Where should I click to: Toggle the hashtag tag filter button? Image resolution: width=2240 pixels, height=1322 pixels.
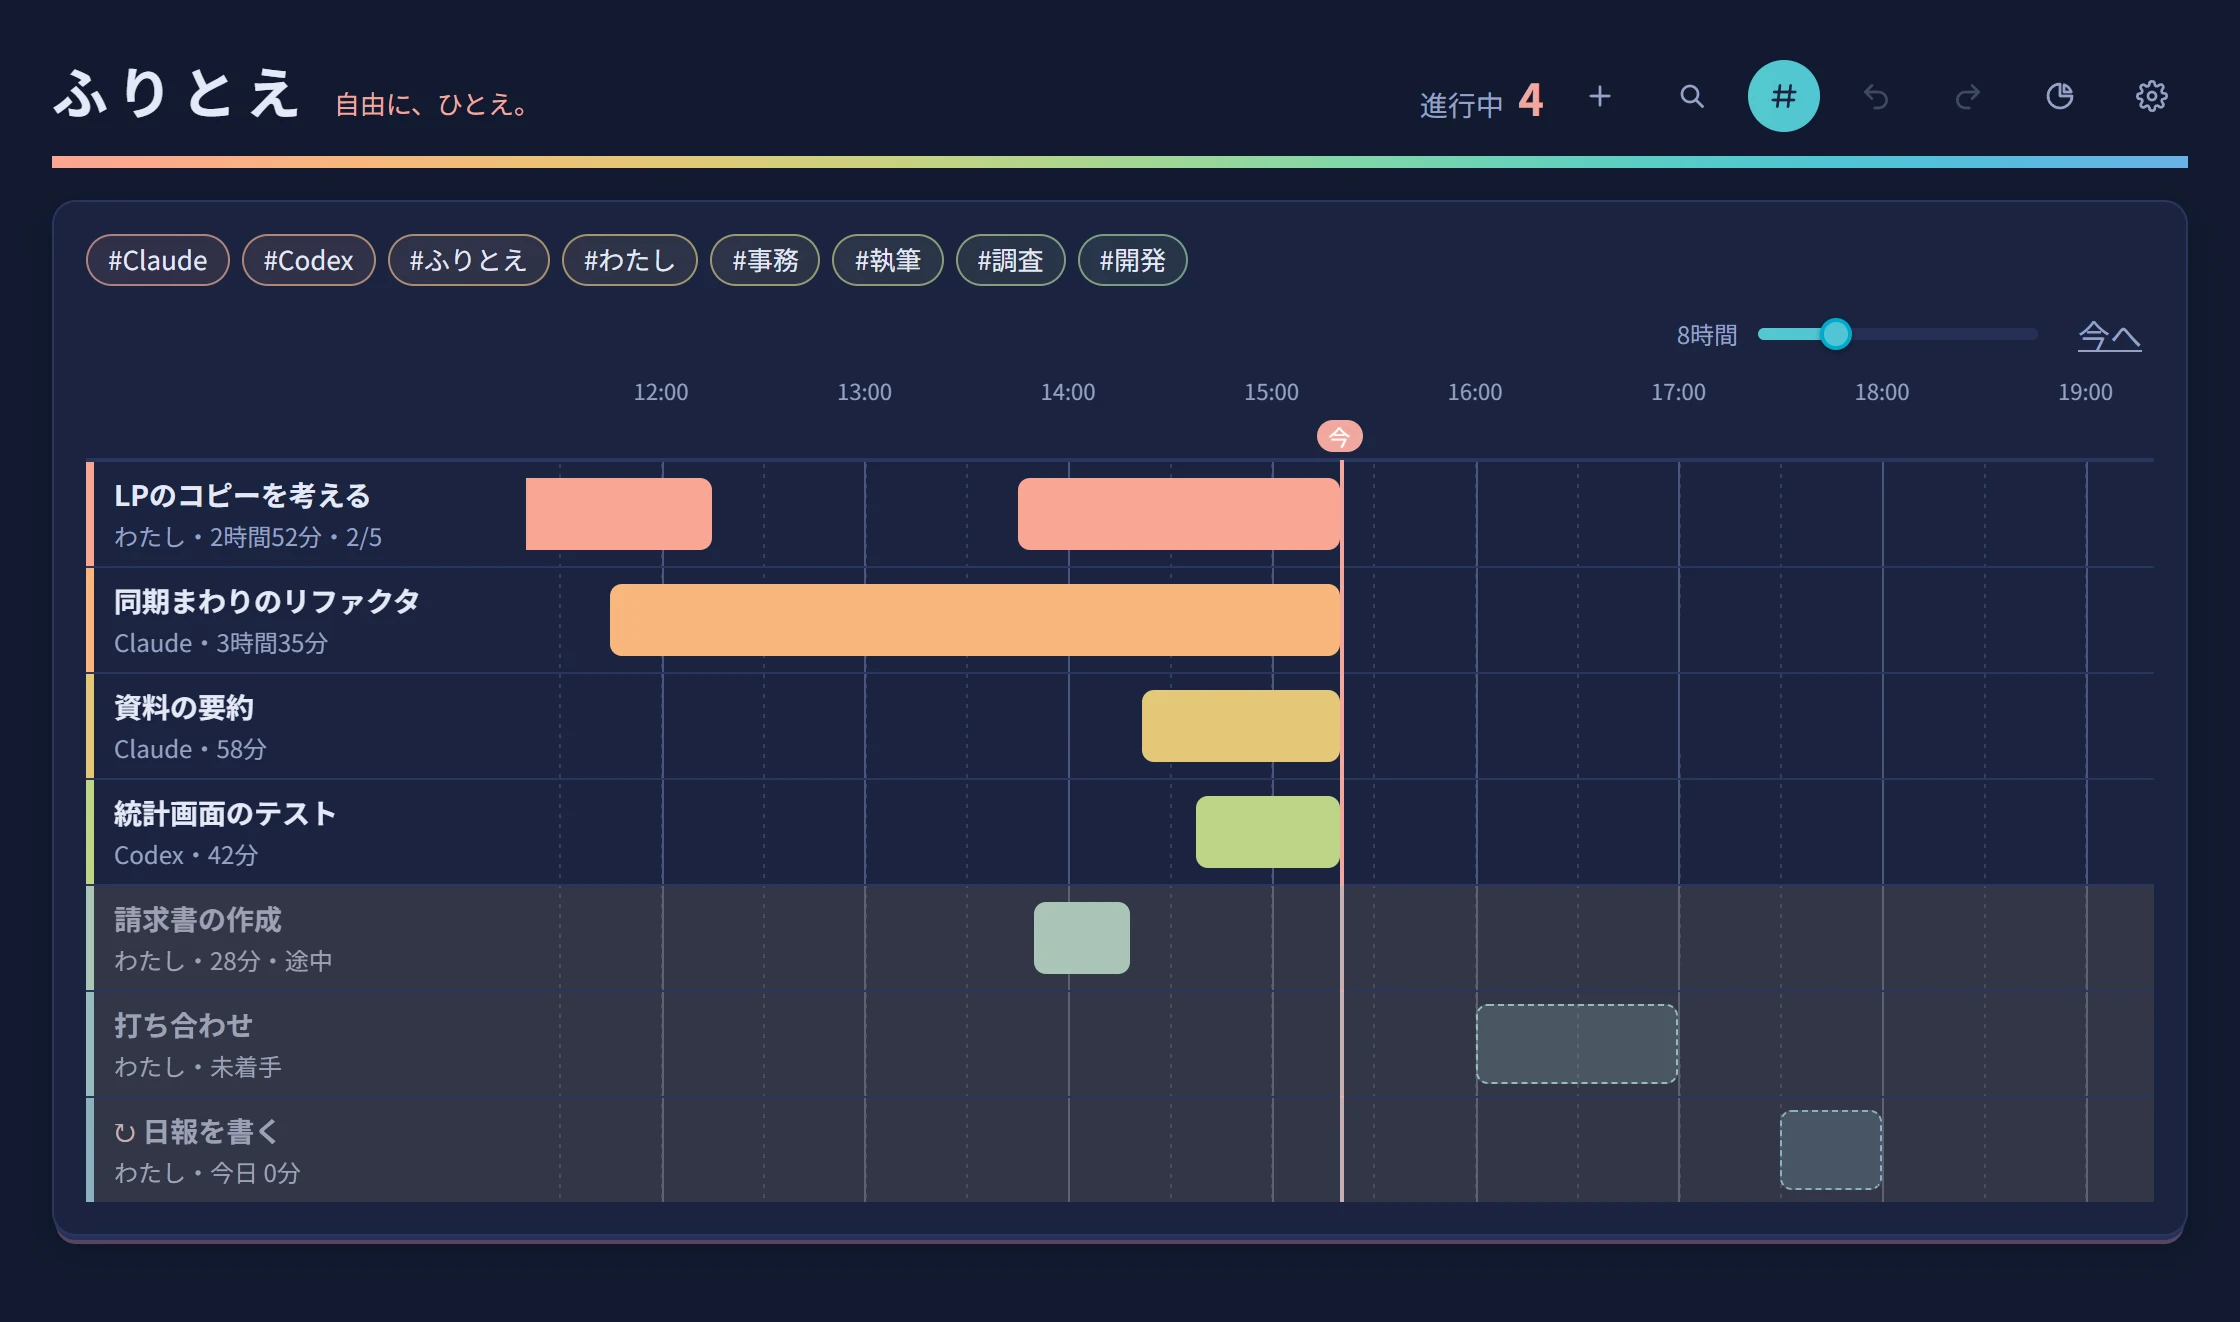tap(1784, 96)
